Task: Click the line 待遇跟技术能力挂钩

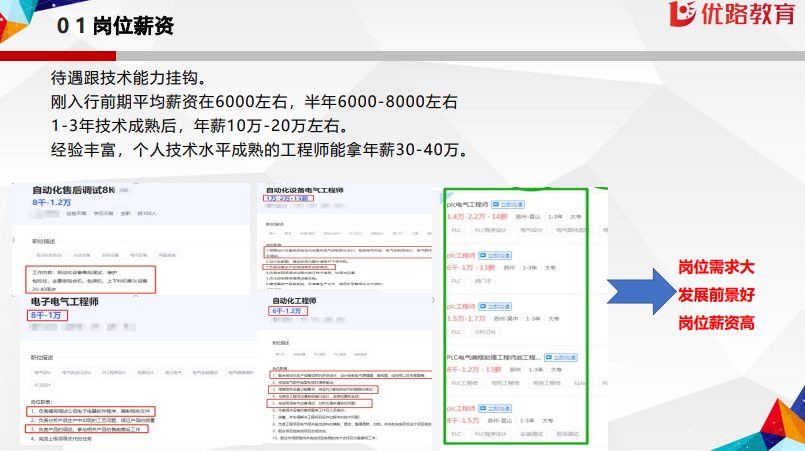Action: tap(129, 78)
